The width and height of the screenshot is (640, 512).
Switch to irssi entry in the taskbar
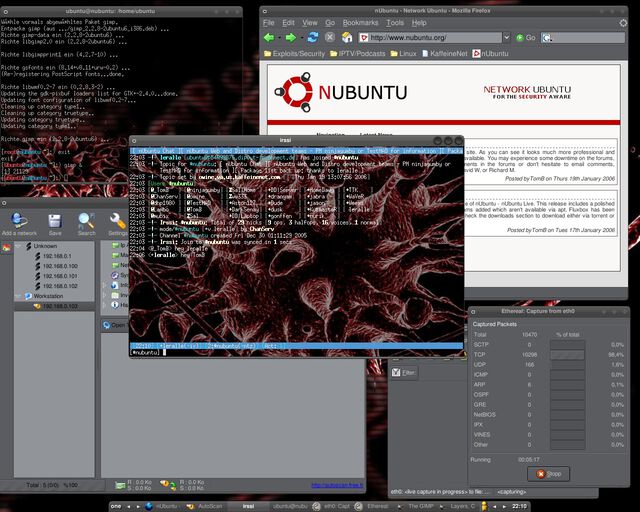[248, 506]
